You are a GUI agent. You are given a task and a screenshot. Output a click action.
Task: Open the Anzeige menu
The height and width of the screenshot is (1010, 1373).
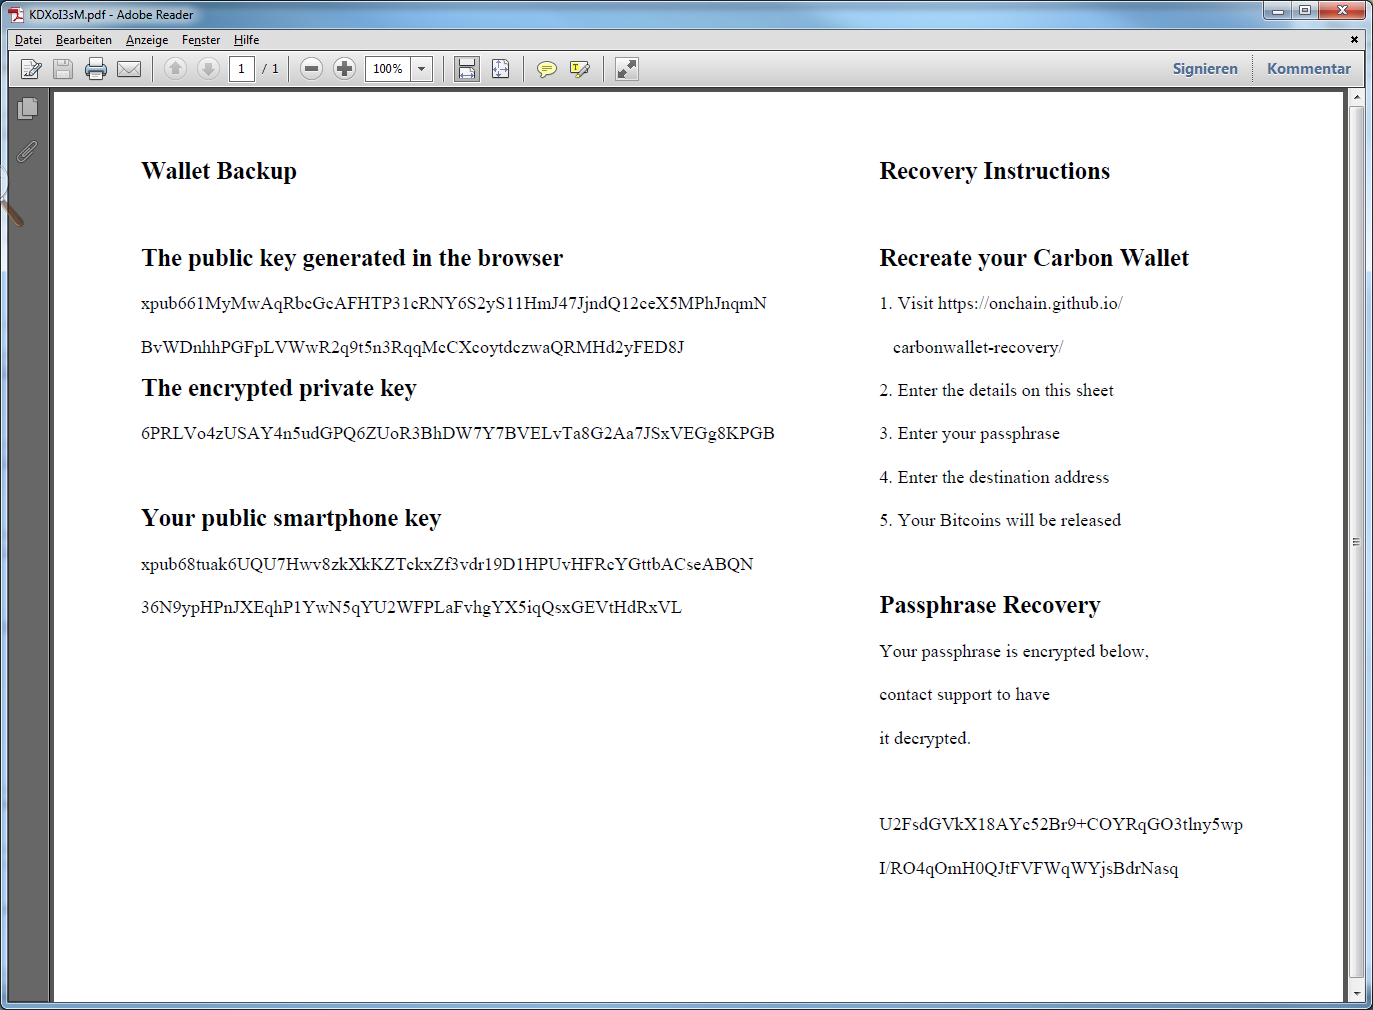click(x=147, y=40)
